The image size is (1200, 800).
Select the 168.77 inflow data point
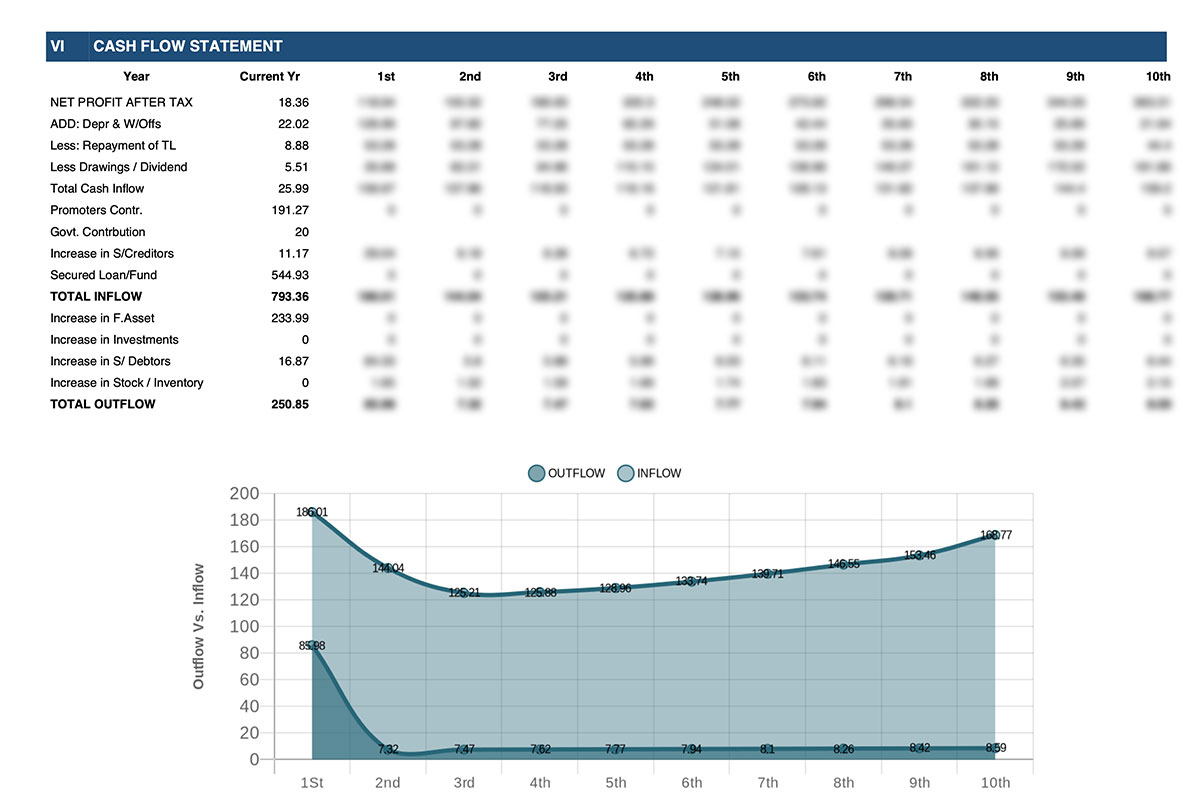[996, 535]
